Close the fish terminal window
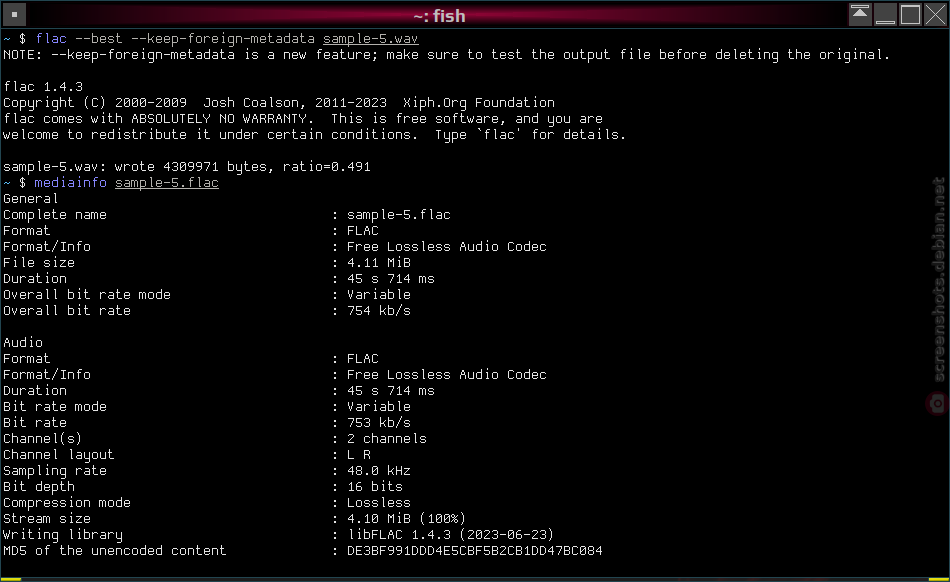950x582 pixels. click(x=935, y=14)
